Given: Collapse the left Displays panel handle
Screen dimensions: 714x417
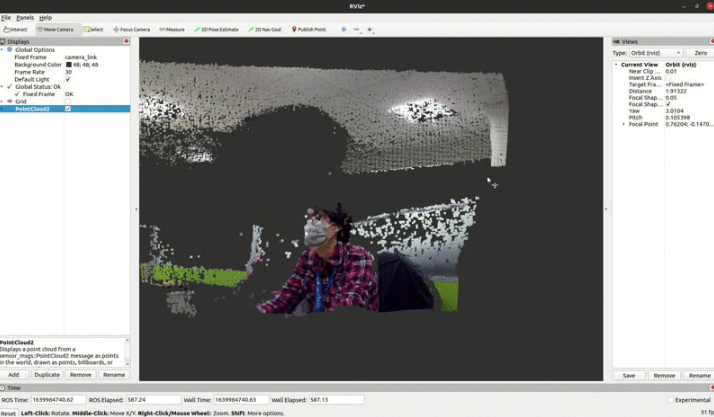Looking at the screenshot, I should pos(136,209).
